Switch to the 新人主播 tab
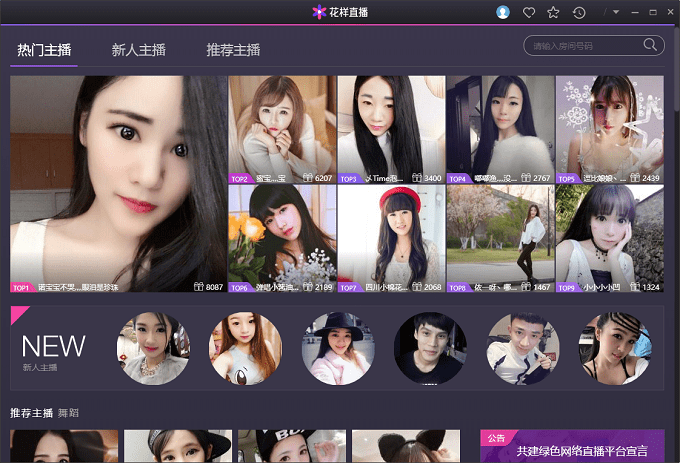 [139, 50]
